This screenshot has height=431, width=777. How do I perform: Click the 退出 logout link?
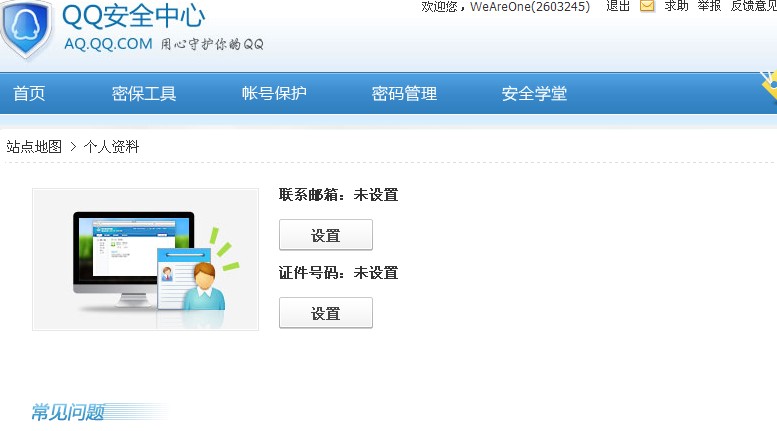pos(618,6)
